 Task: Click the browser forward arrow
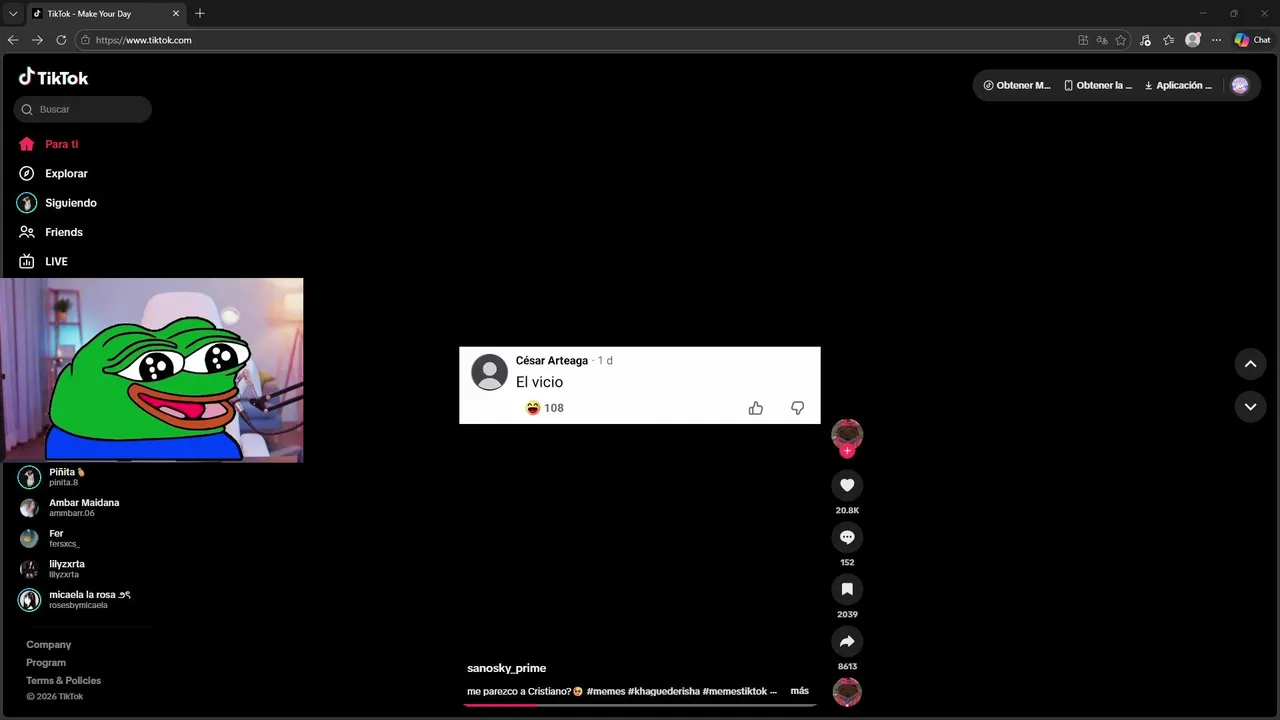coord(37,40)
